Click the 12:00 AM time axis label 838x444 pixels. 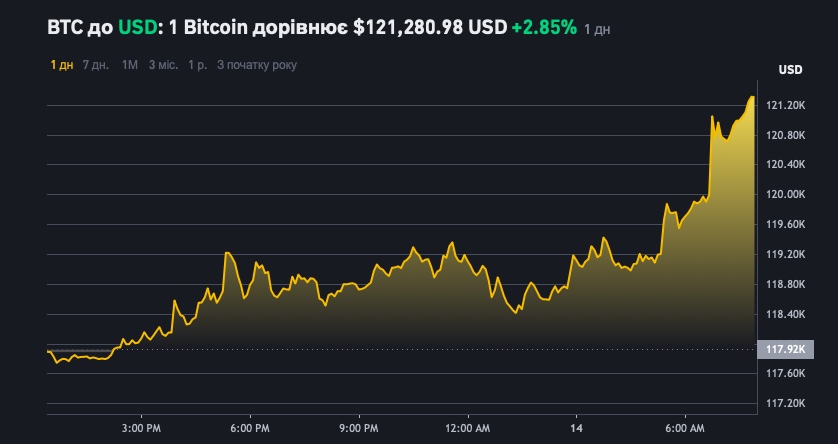tap(467, 427)
